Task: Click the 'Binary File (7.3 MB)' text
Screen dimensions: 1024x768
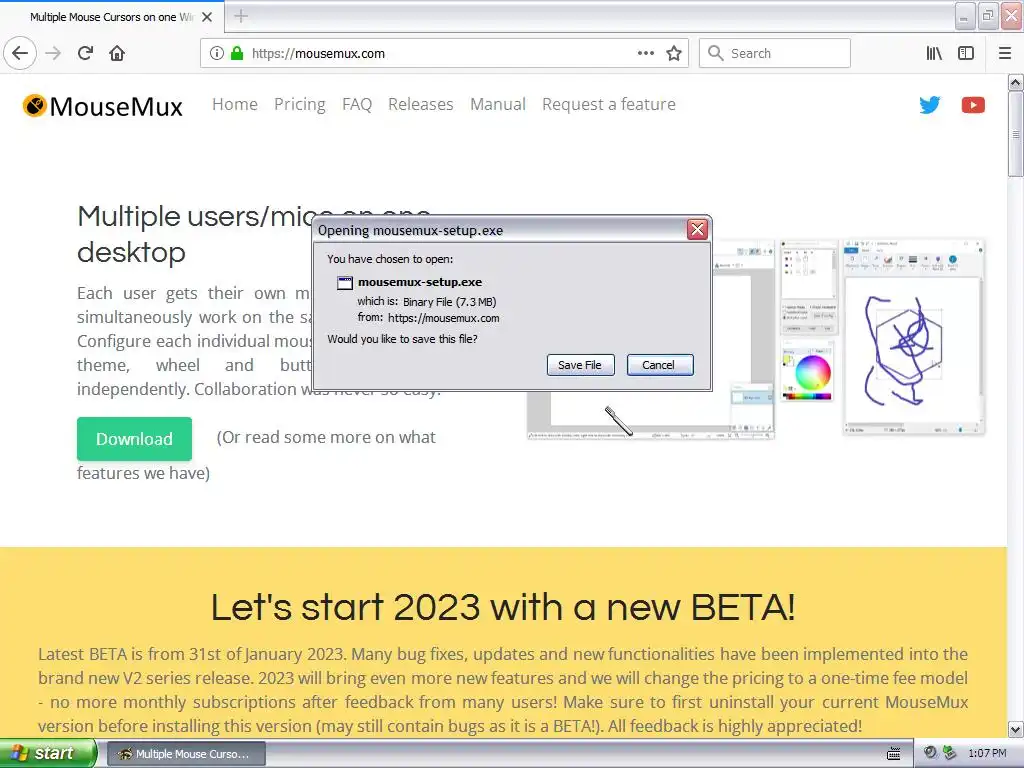Action: coord(449,302)
